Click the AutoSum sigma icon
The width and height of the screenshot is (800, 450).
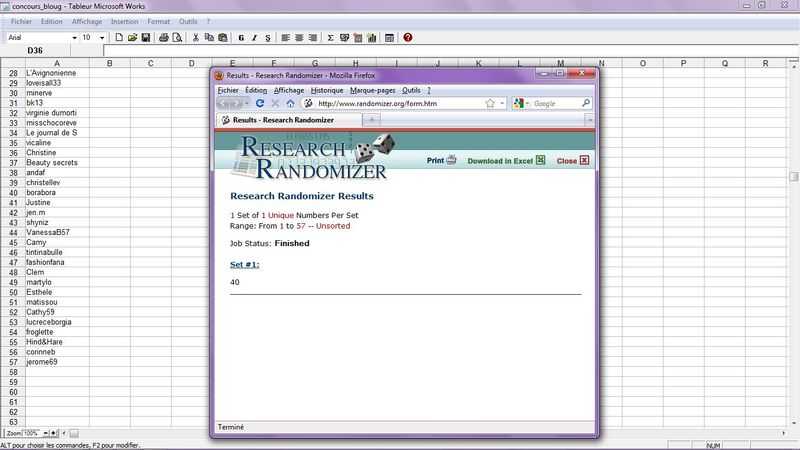[x=331, y=38]
